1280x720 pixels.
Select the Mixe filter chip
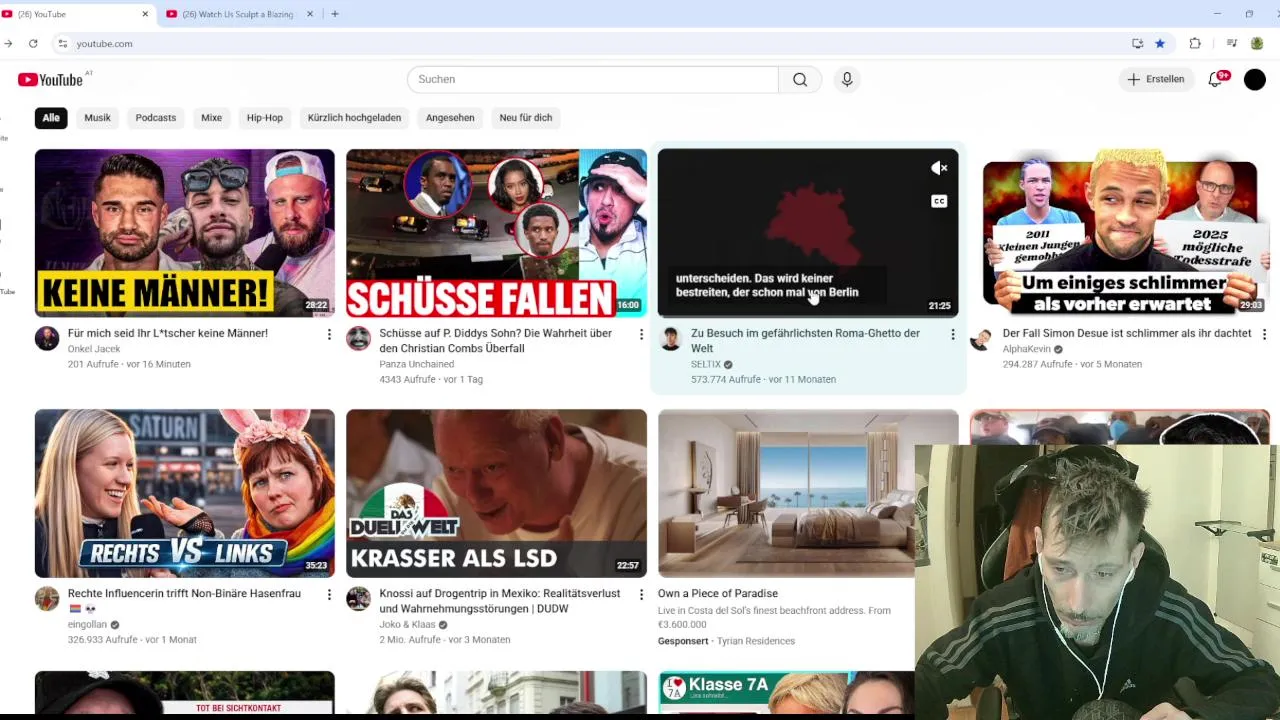click(211, 118)
